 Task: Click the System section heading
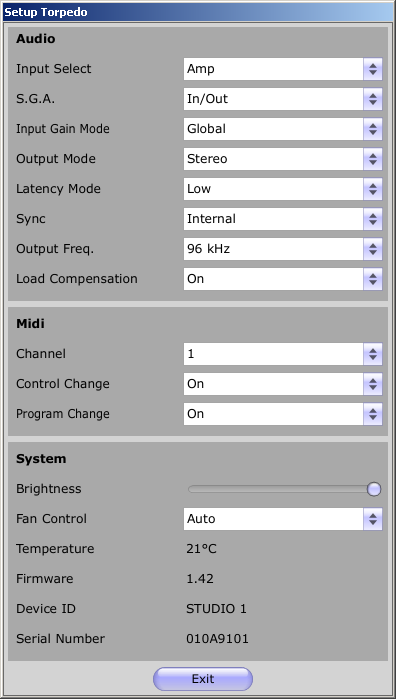click(41, 459)
